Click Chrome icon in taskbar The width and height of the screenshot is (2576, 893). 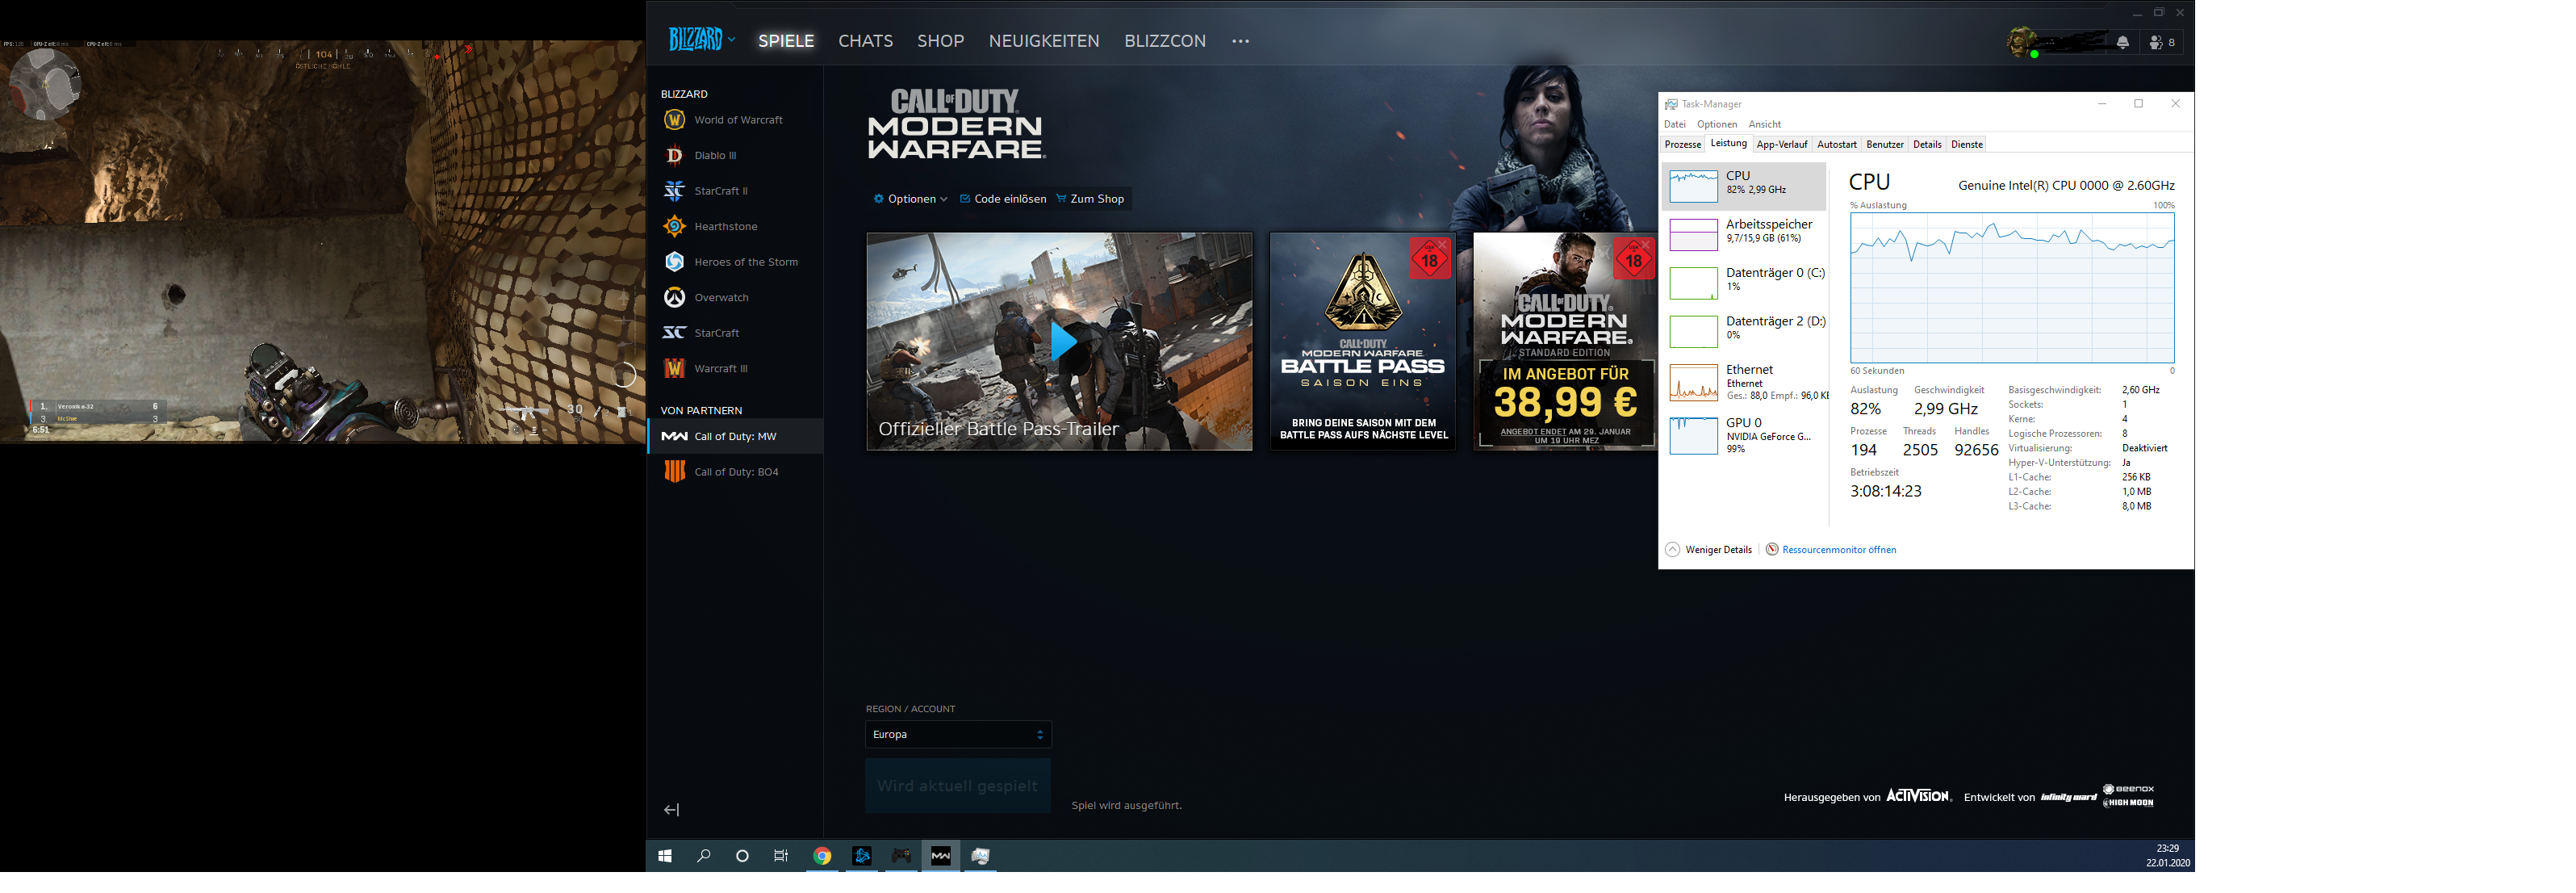pyautogui.click(x=822, y=857)
